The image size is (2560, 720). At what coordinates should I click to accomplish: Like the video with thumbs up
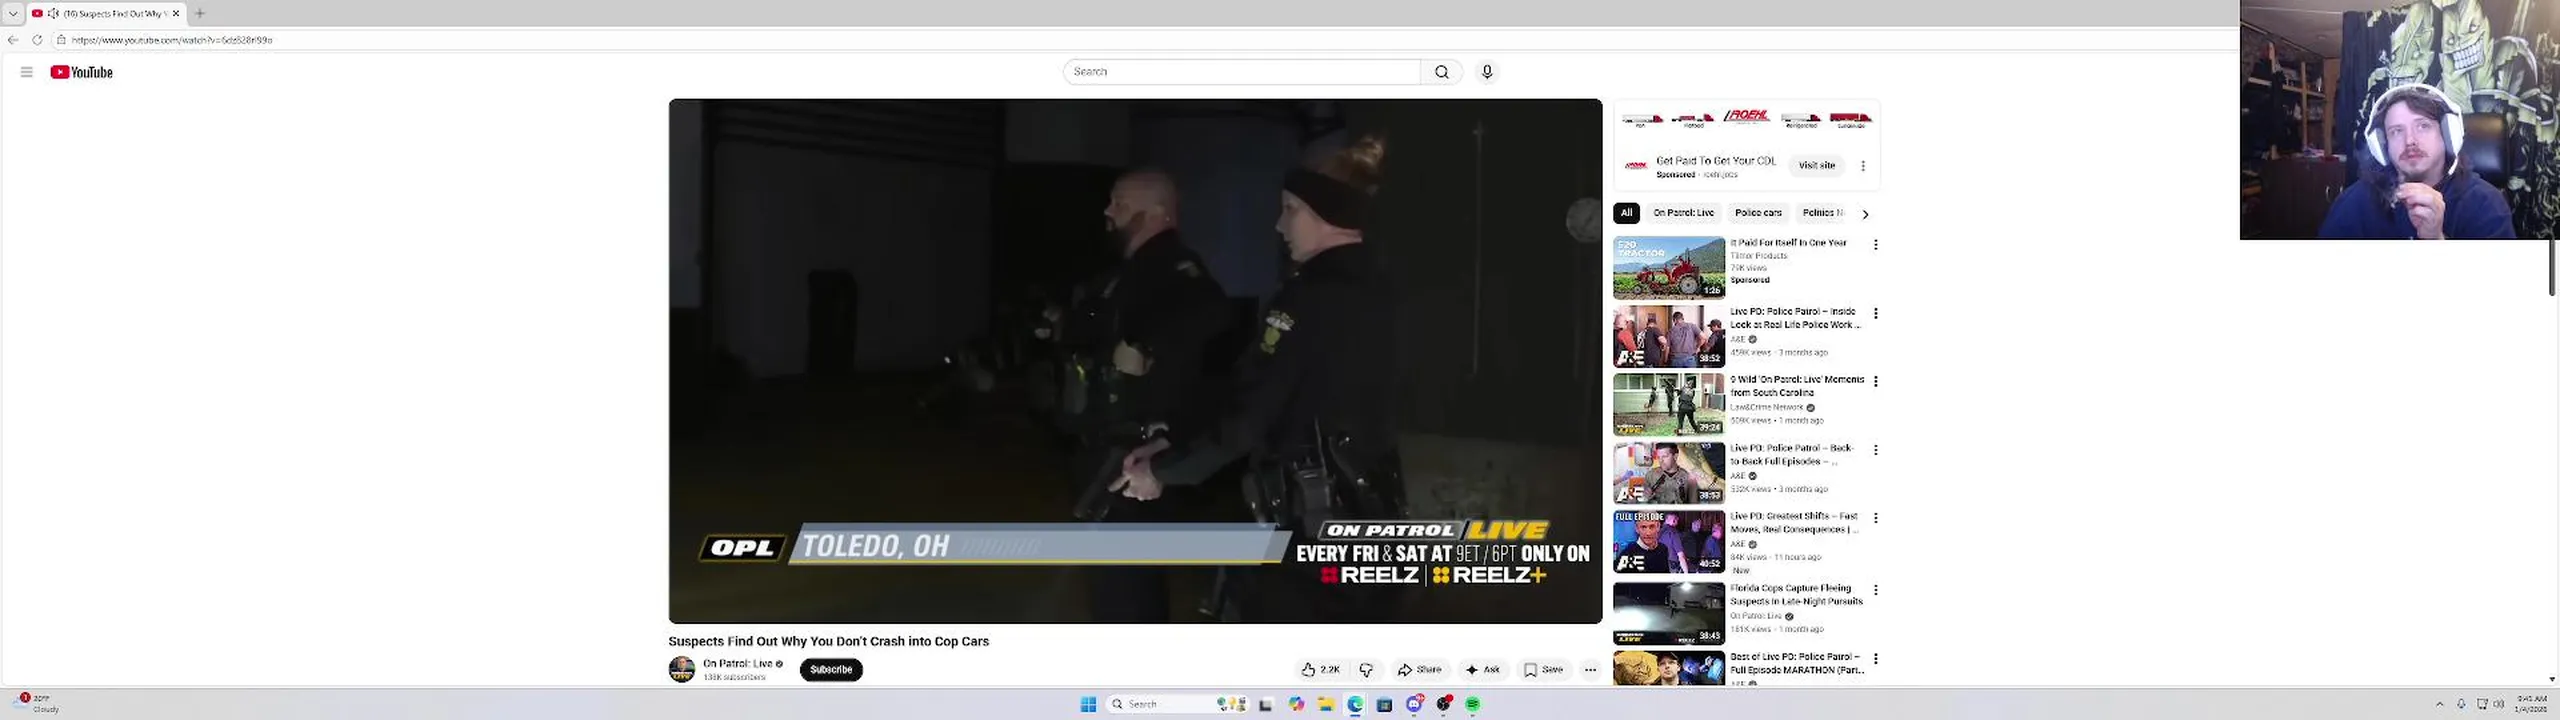pyautogui.click(x=1320, y=670)
